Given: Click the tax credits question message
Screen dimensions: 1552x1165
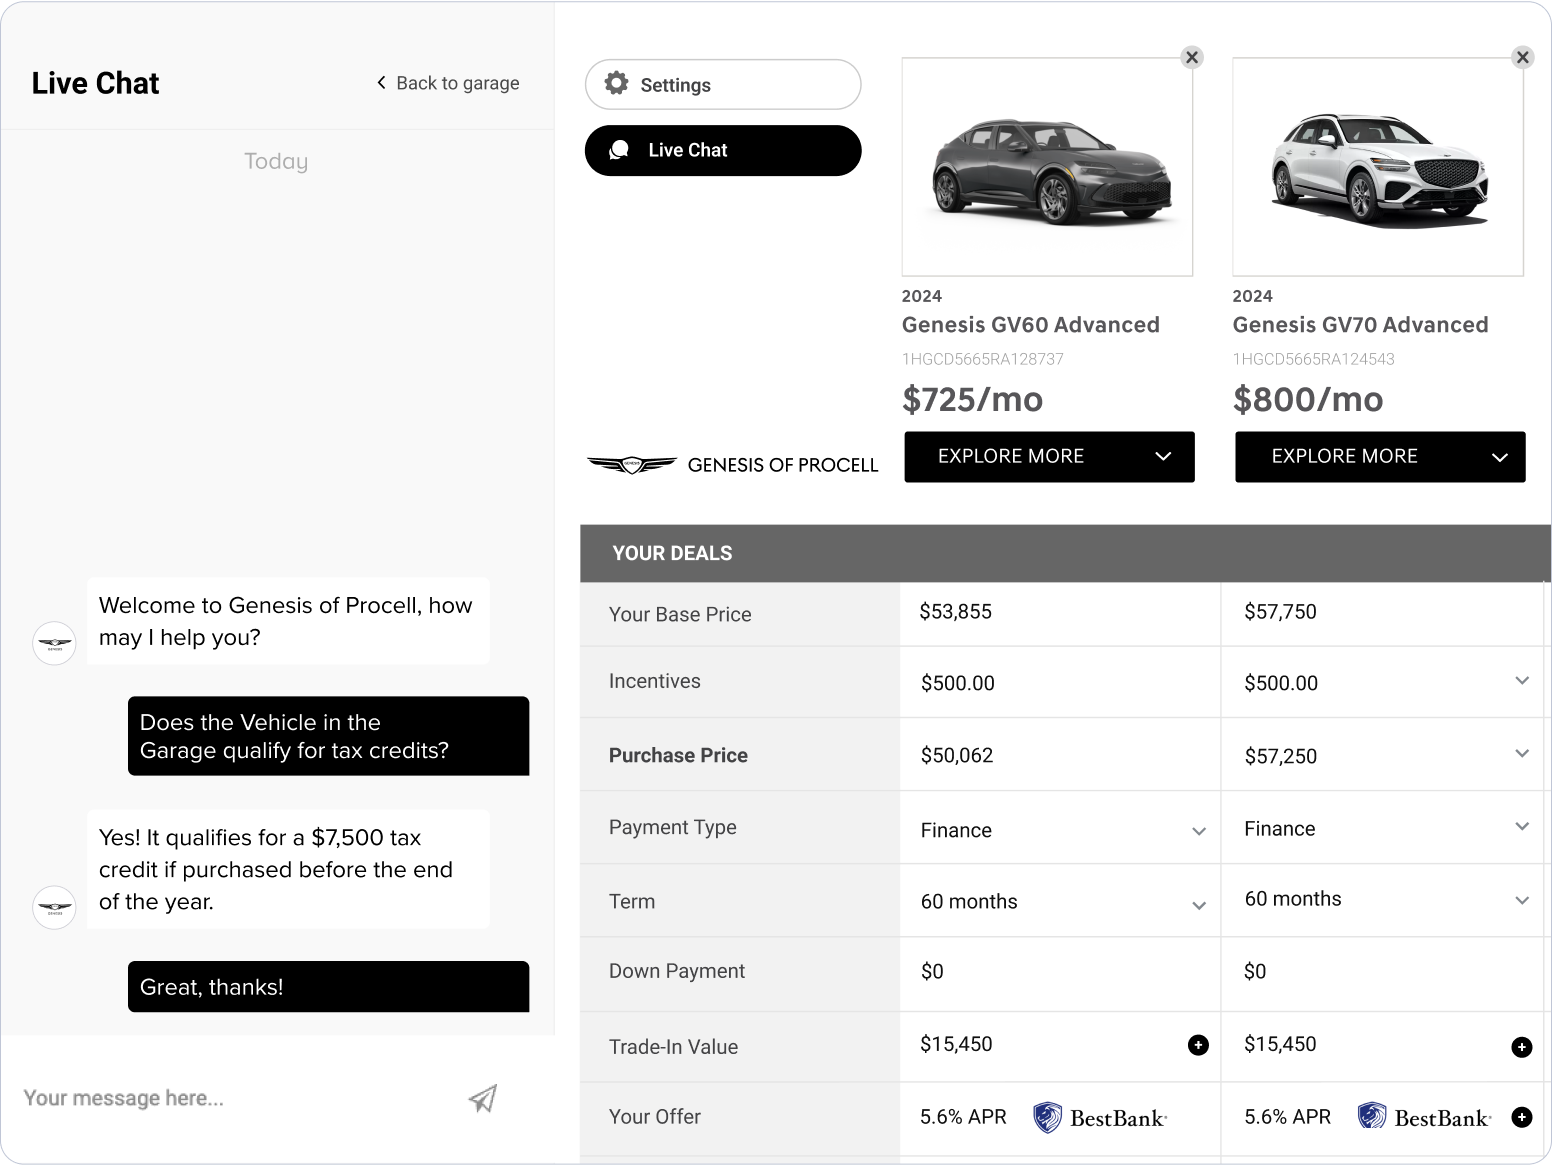Looking at the screenshot, I should coord(328,736).
